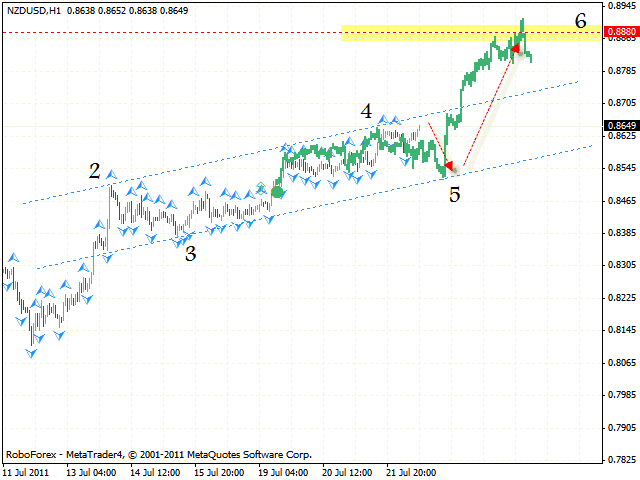Click the red arrowhead inside the yellow zone
640x480 pixels.
[516, 47]
